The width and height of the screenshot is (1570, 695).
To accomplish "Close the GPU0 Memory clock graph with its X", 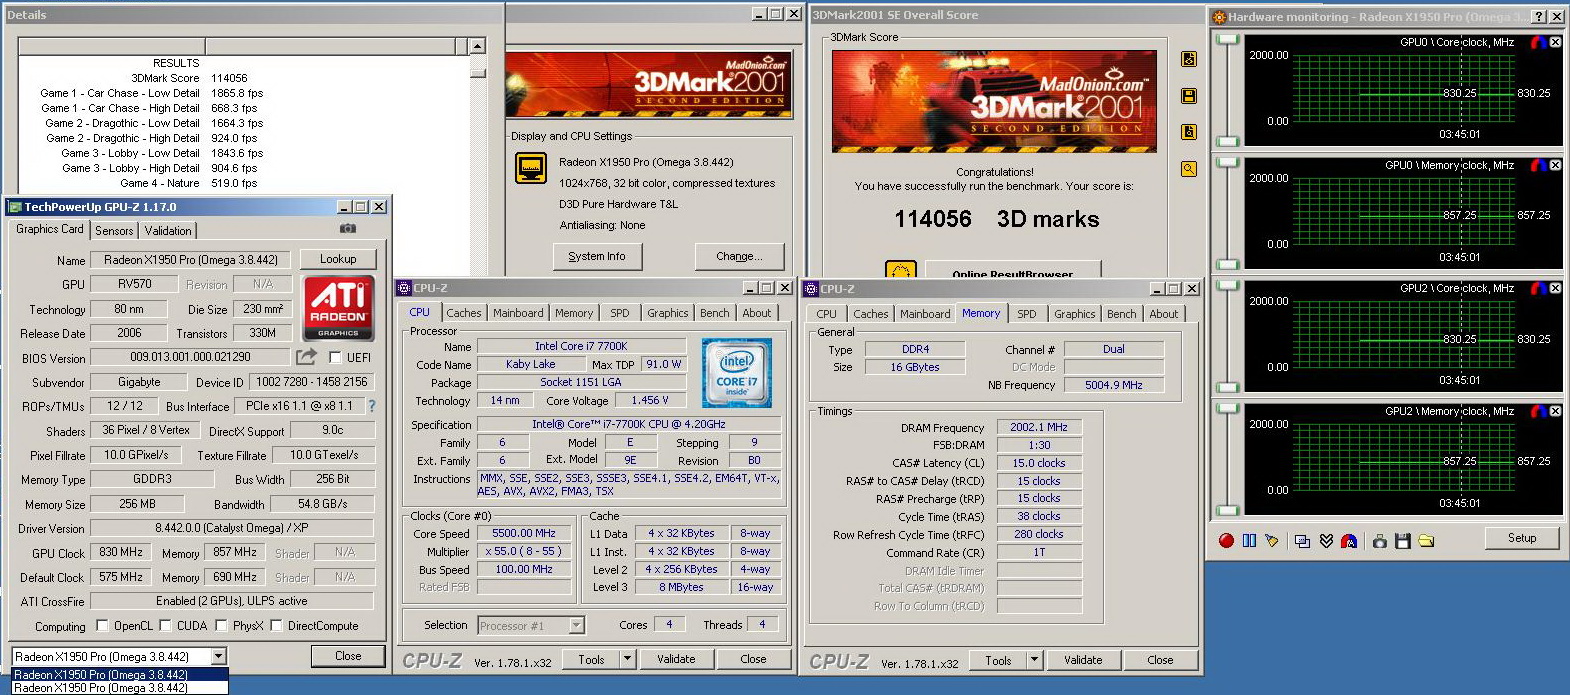I will click(x=1555, y=165).
